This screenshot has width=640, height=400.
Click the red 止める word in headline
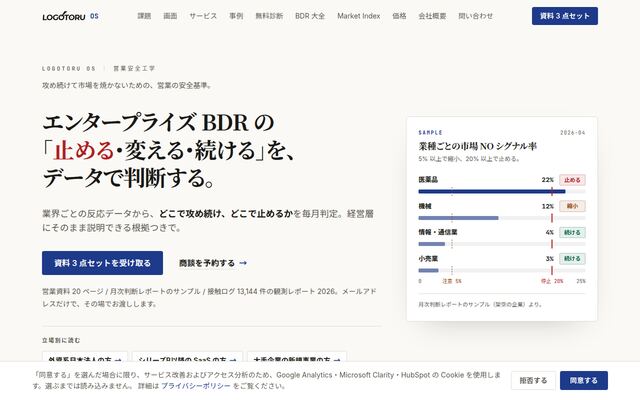click(84, 150)
